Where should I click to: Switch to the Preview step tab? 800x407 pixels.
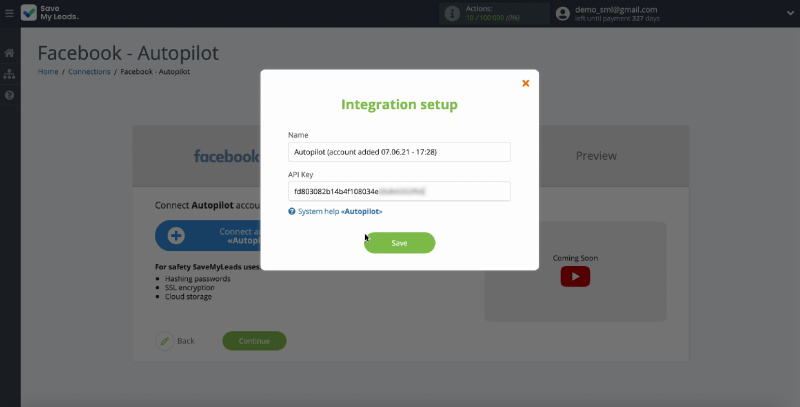pyautogui.click(x=596, y=156)
